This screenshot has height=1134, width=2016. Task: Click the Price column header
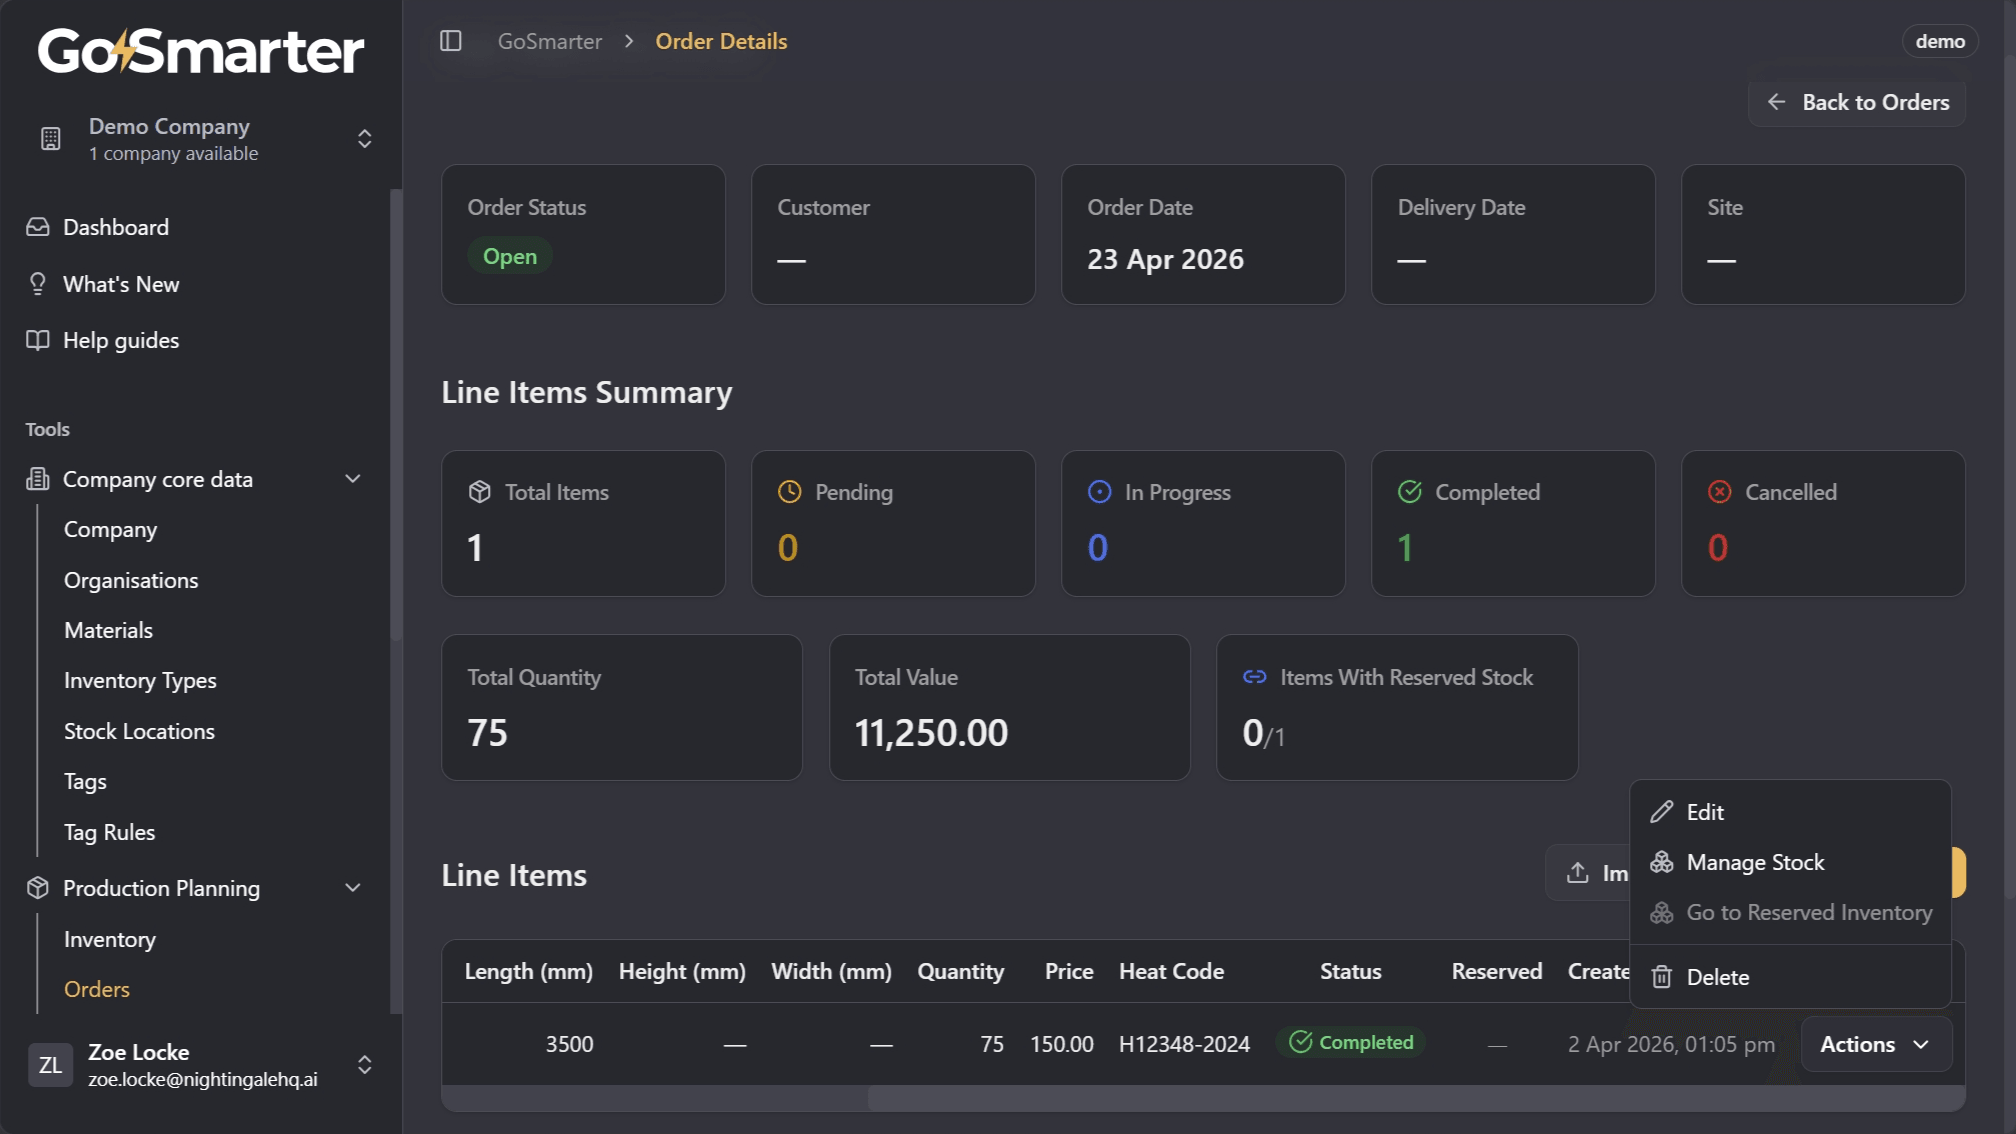(1069, 971)
